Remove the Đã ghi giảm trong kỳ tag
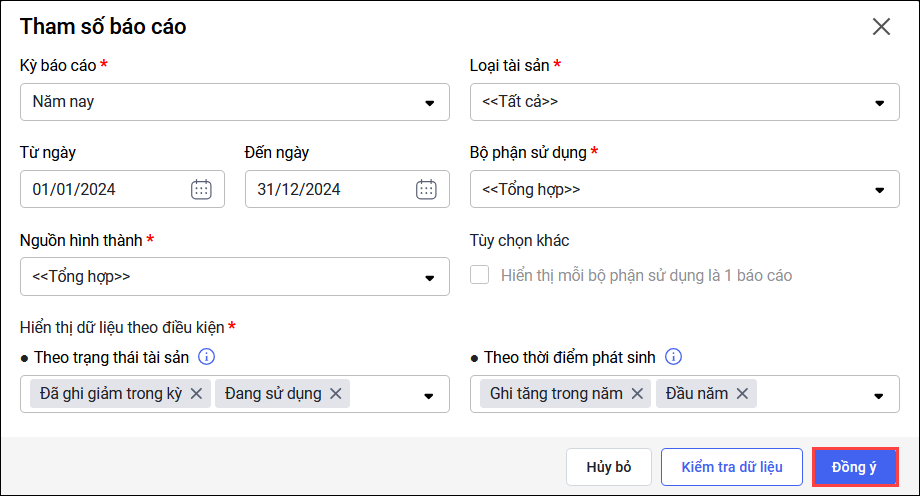This screenshot has height=496, width=920. click(196, 394)
